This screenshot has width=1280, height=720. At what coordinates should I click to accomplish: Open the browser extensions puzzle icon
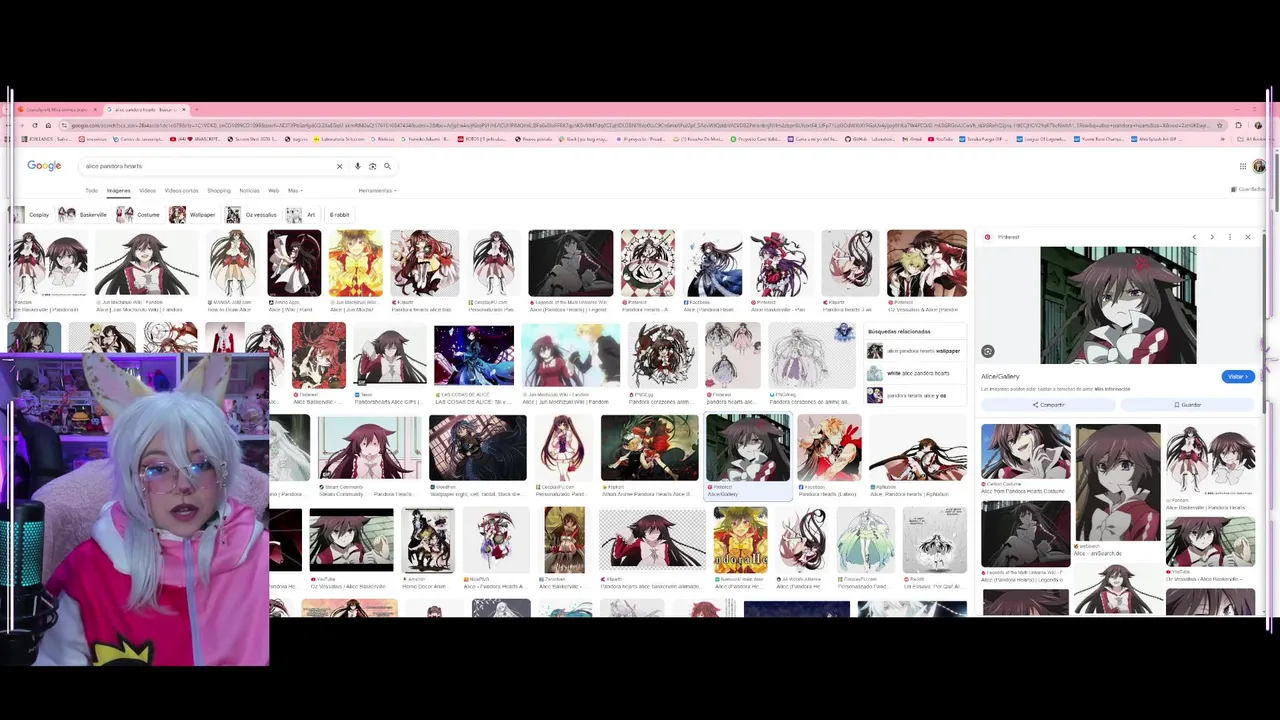(x=1238, y=125)
